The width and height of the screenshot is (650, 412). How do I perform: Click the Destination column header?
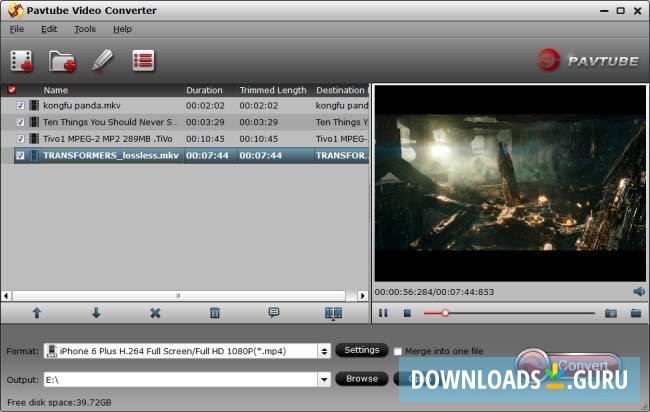coord(342,90)
